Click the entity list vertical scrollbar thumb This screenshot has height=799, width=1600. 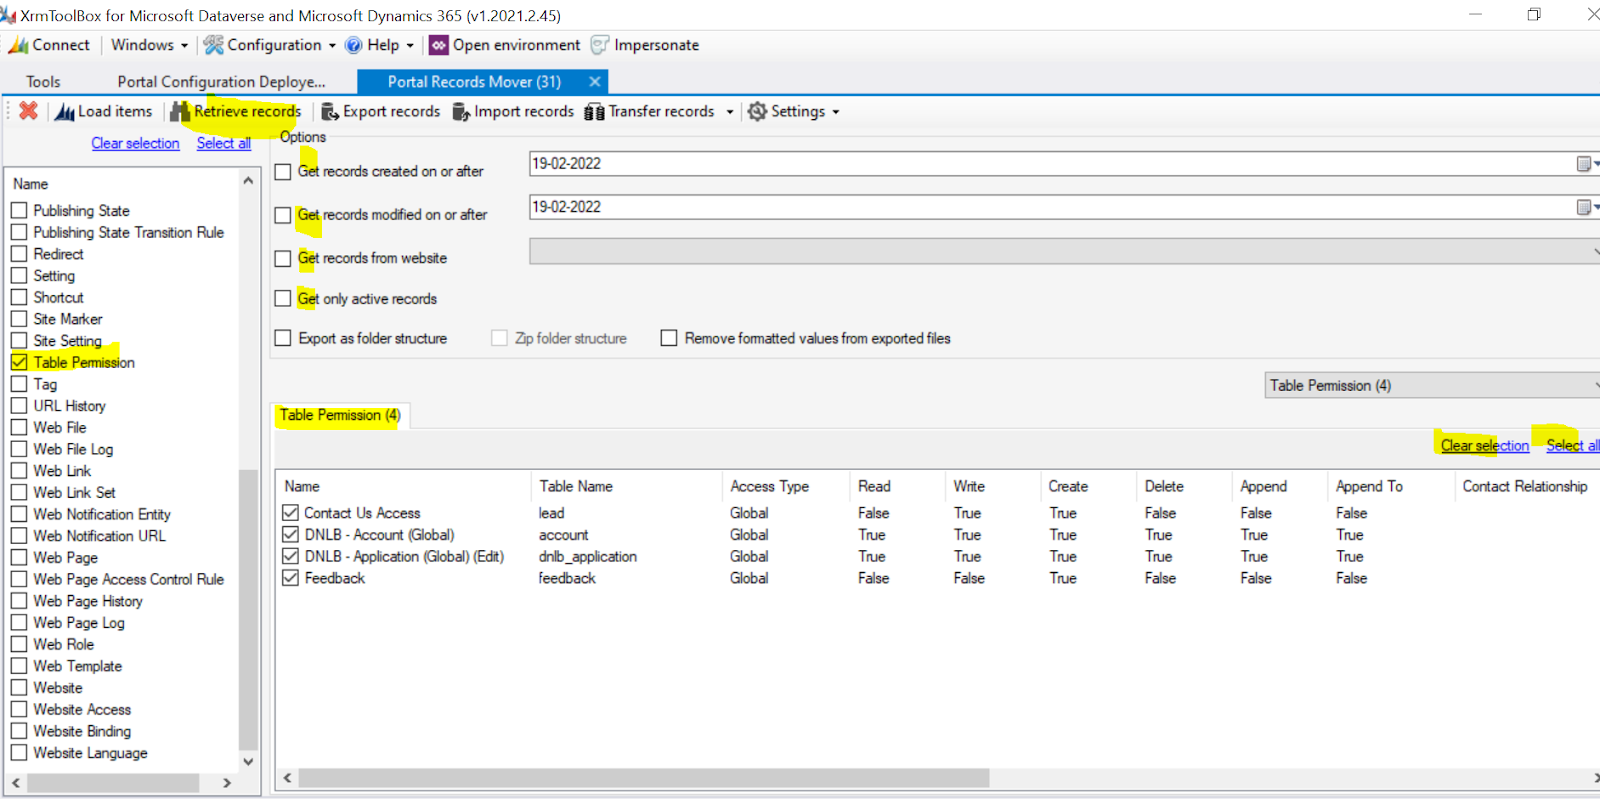click(248, 609)
